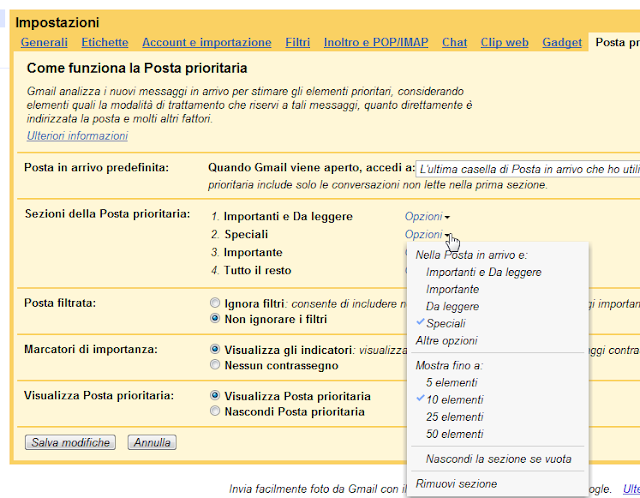Click the '4. Tutto il resto' row
This screenshot has width=640, height=498.
click(251, 270)
